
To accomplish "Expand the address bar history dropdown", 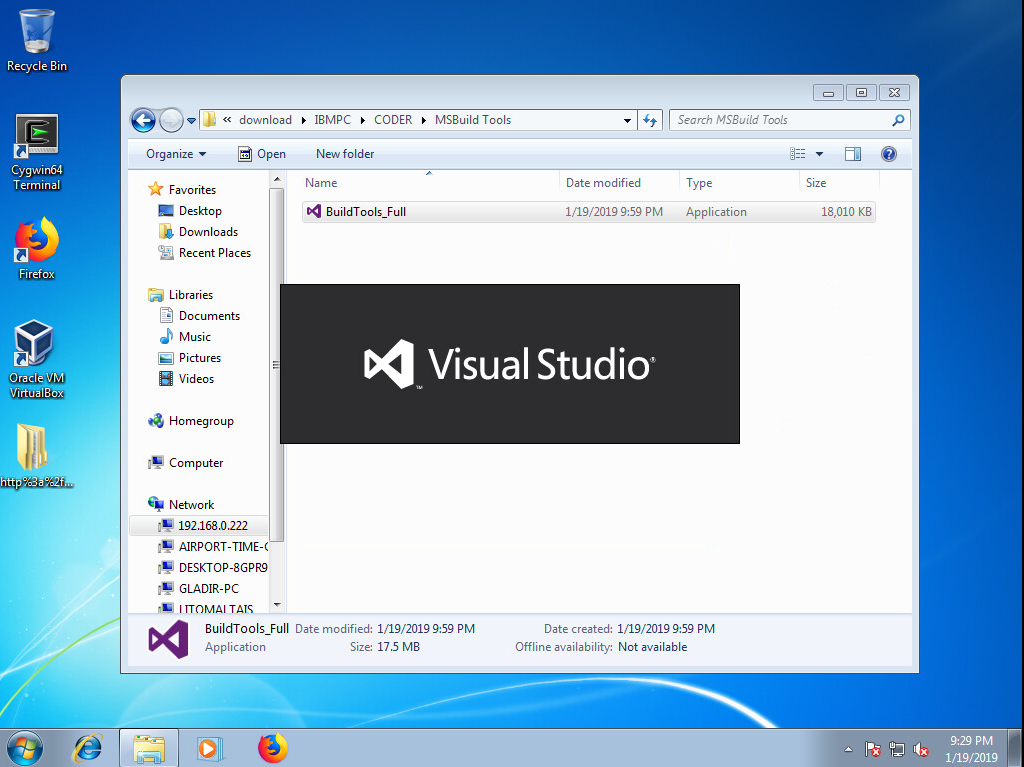I will 627,120.
